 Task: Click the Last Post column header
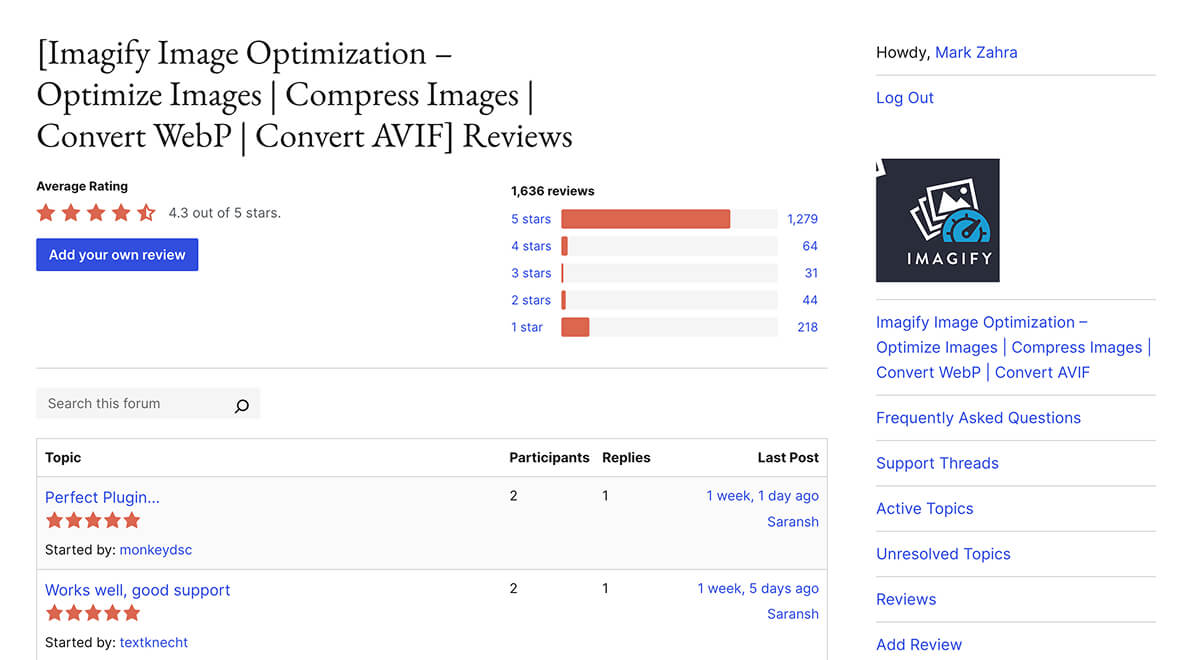[x=788, y=458]
